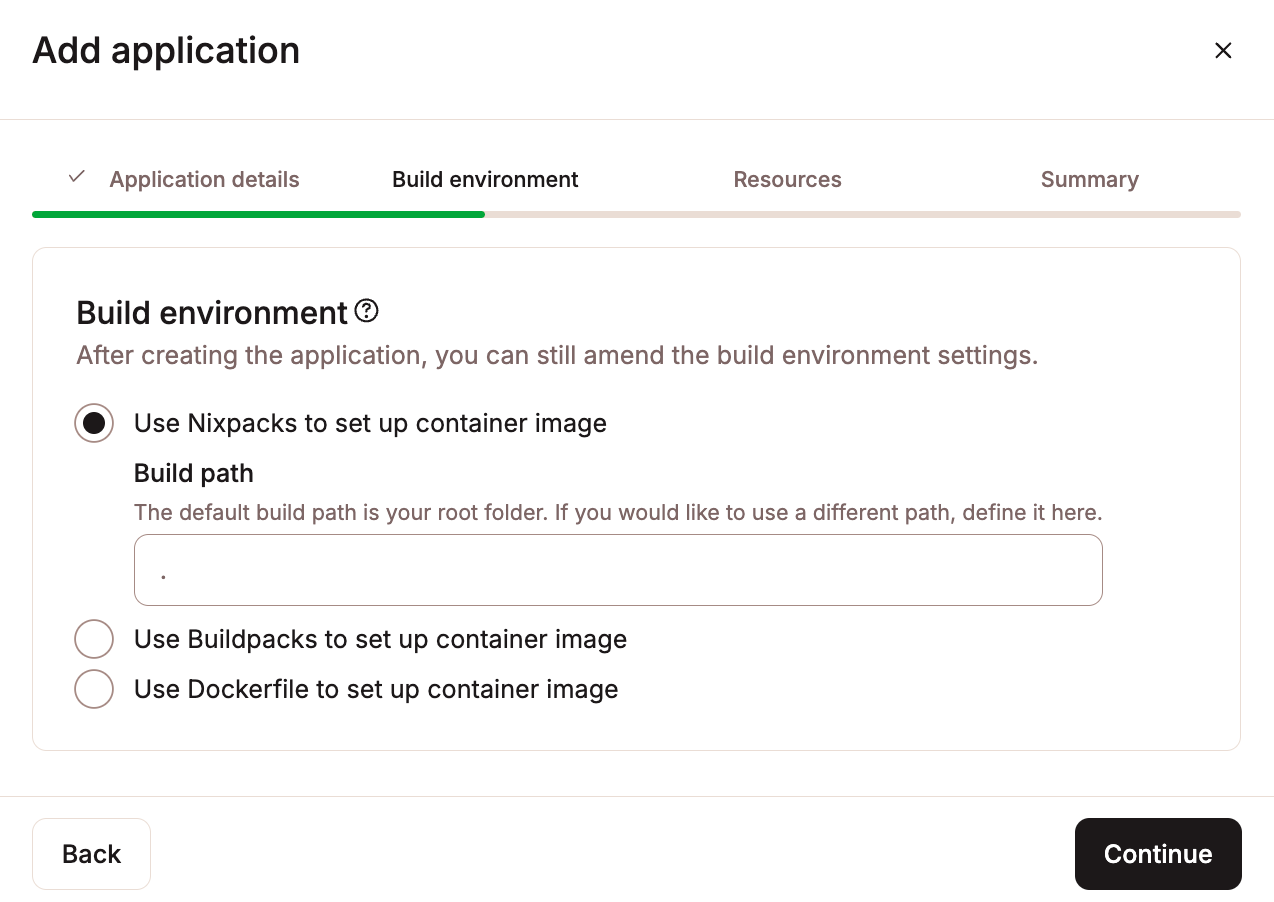Open the Application details step
This screenshot has width=1274, height=902.
(x=204, y=179)
